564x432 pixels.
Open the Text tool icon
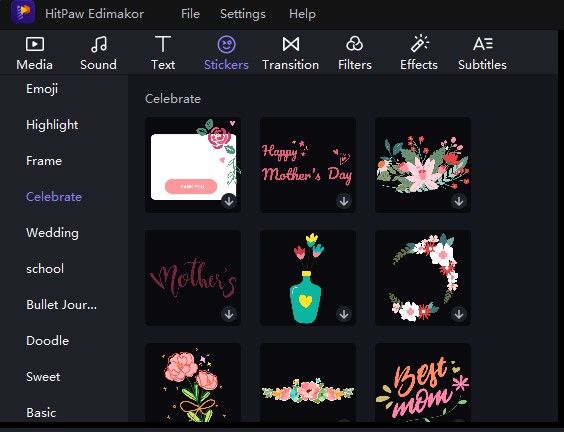[163, 44]
